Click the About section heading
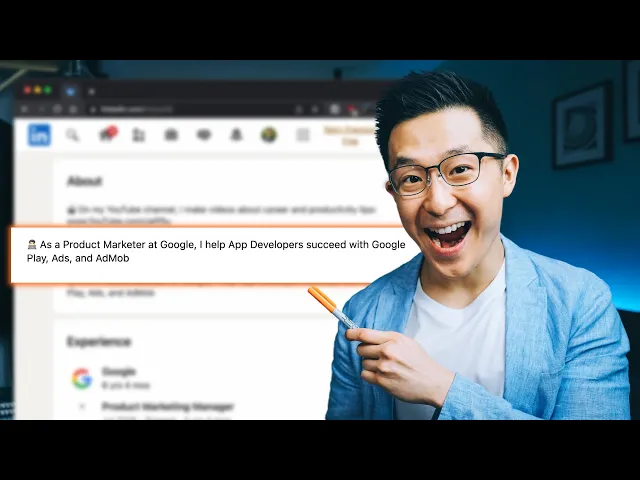This screenshot has width=640, height=480. [84, 181]
